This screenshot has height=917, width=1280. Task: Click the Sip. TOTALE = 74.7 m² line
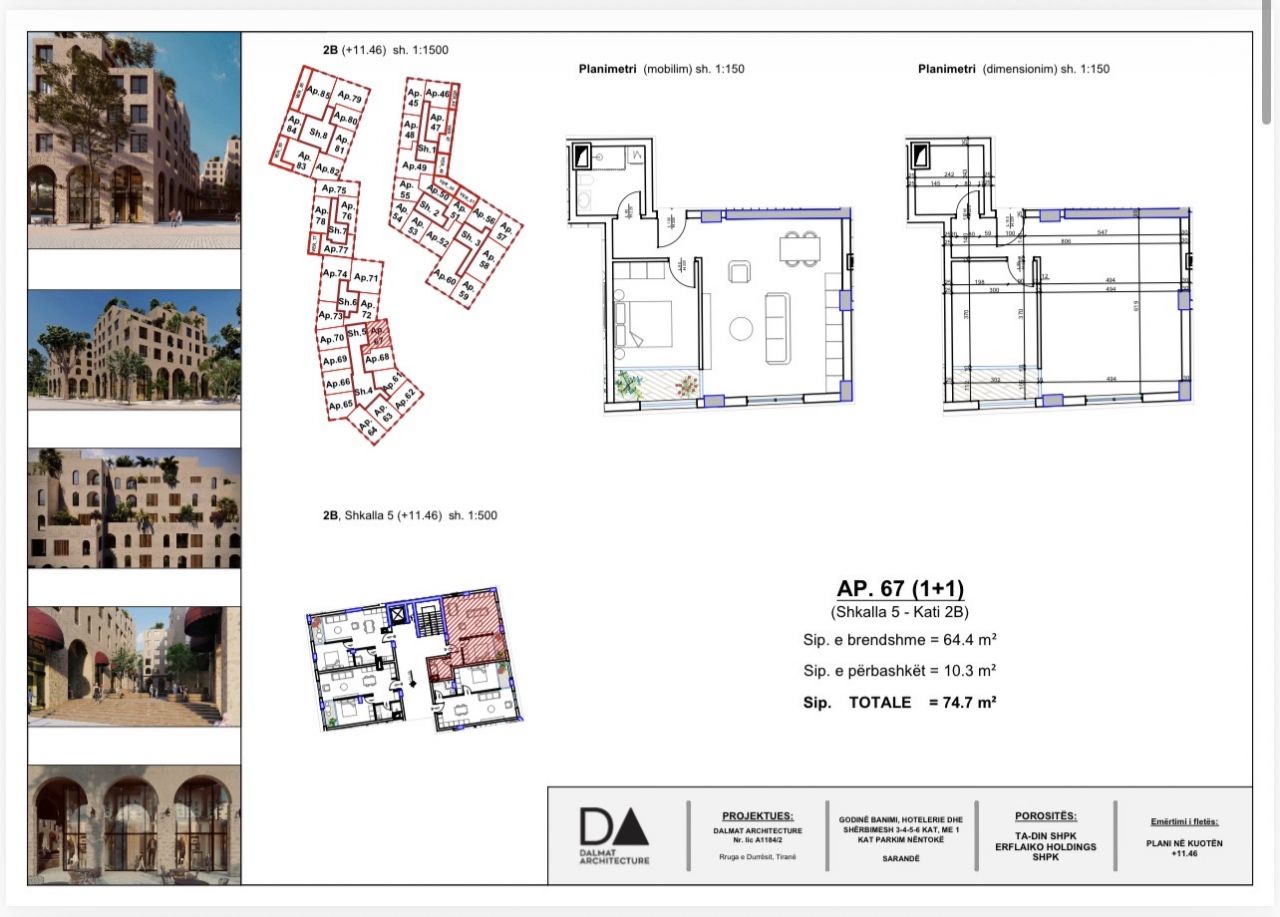pos(899,703)
